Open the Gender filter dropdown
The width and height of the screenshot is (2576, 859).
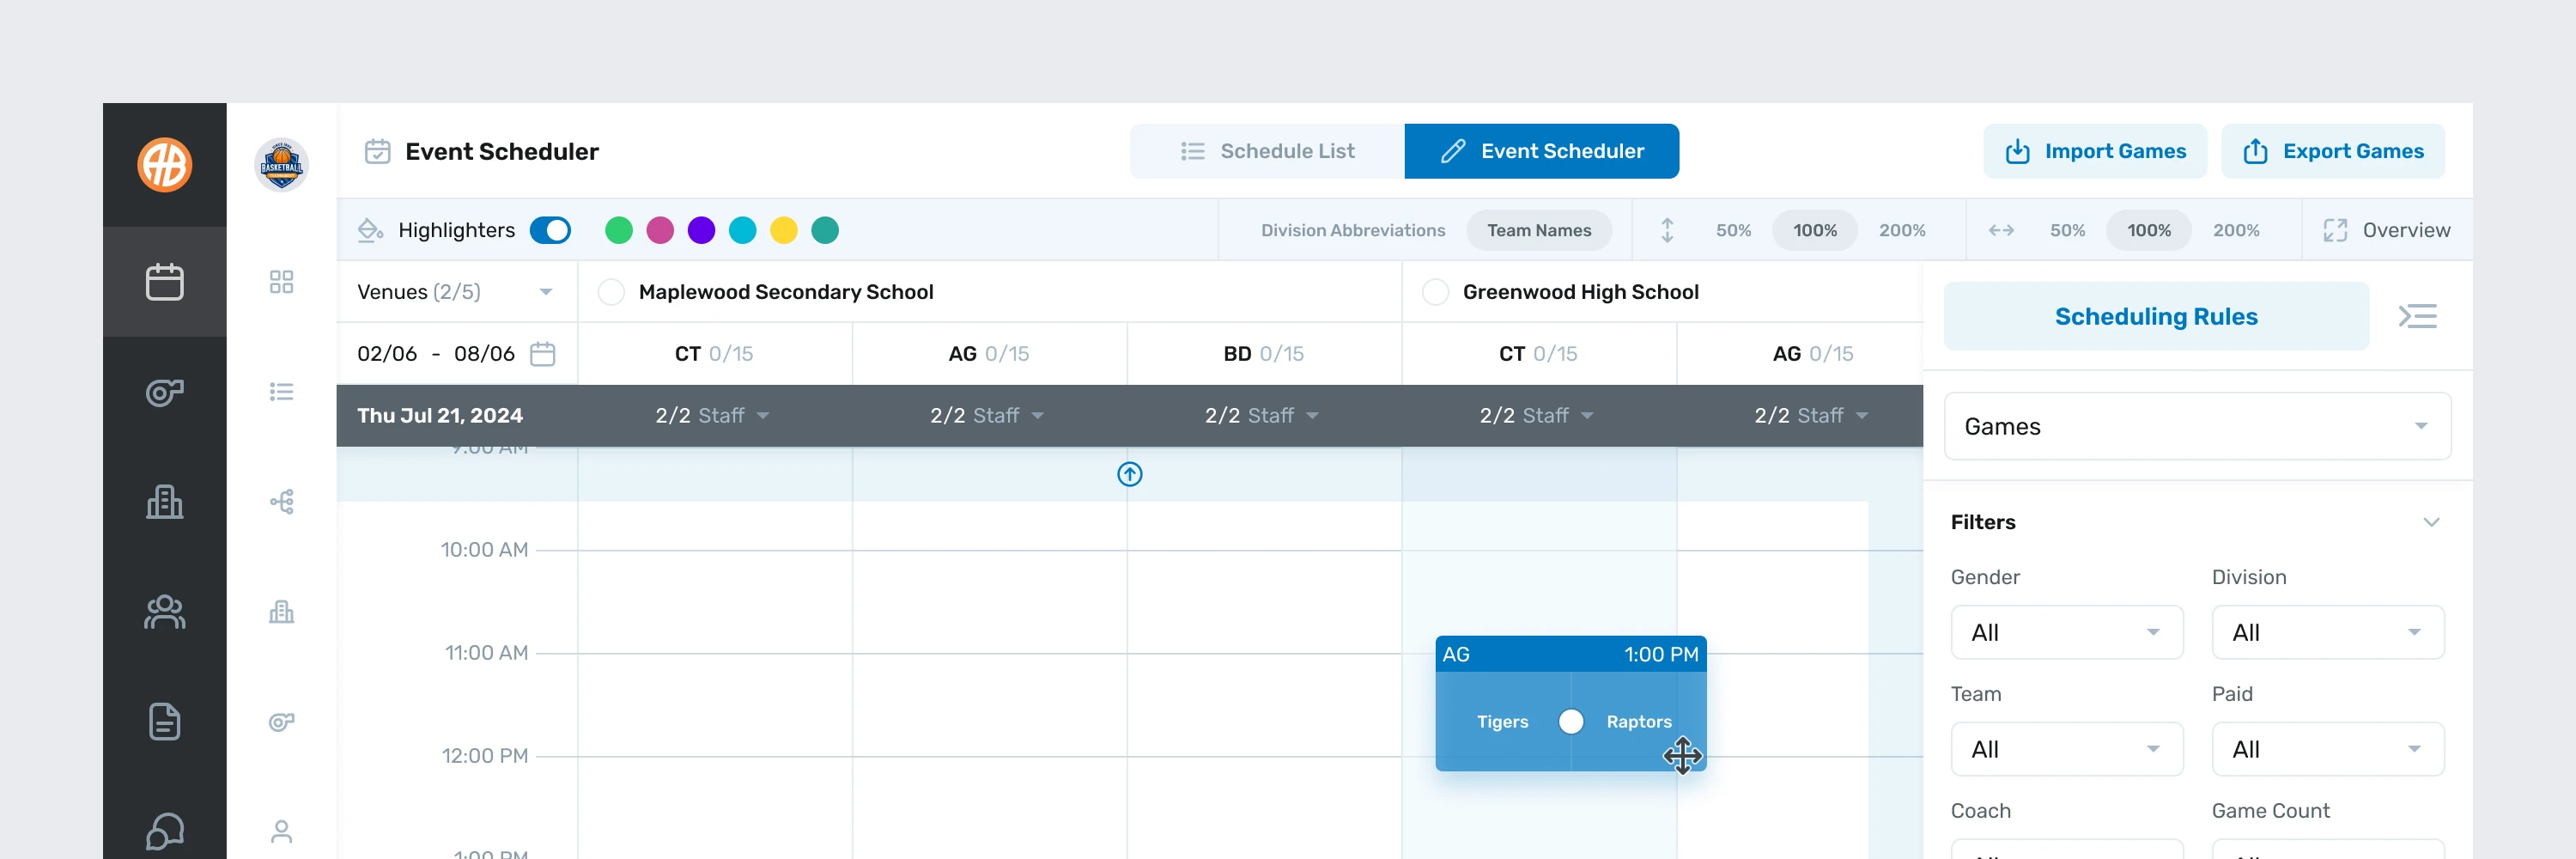[x=2066, y=633]
